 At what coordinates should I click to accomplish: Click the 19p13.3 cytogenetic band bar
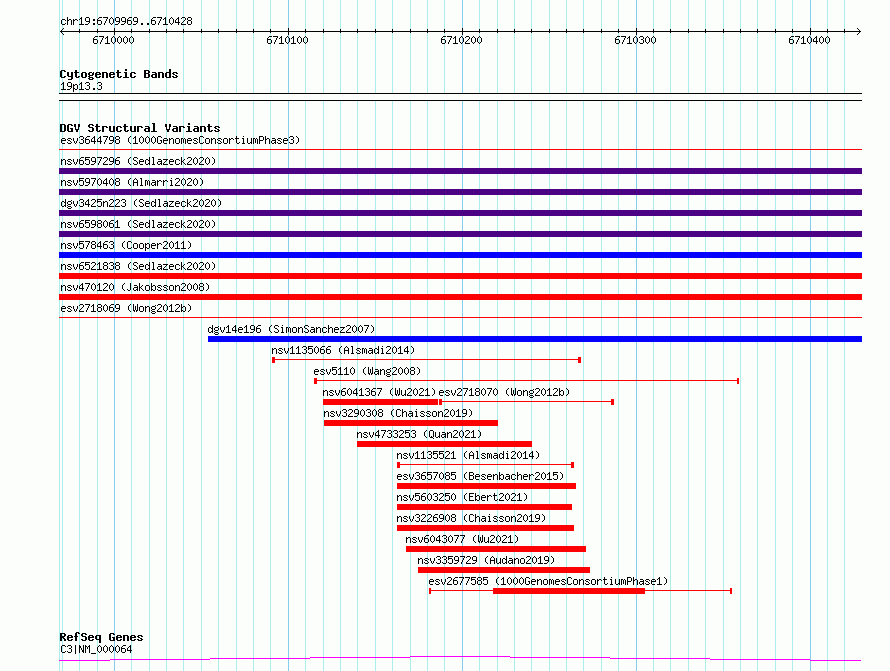460,97
